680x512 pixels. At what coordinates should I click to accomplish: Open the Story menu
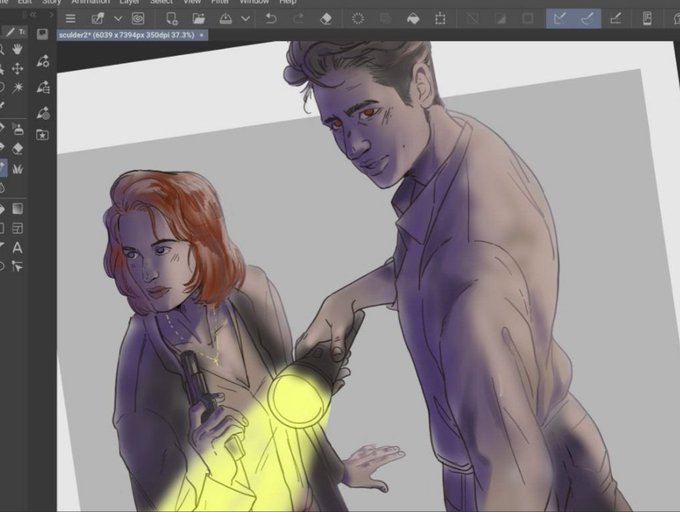pyautogui.click(x=52, y=2)
